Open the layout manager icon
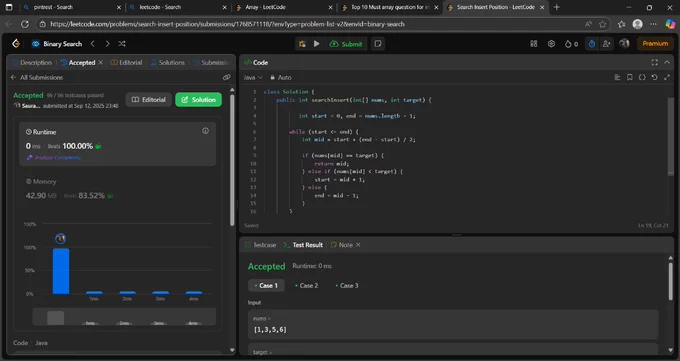The width and height of the screenshot is (680, 361). [x=534, y=44]
